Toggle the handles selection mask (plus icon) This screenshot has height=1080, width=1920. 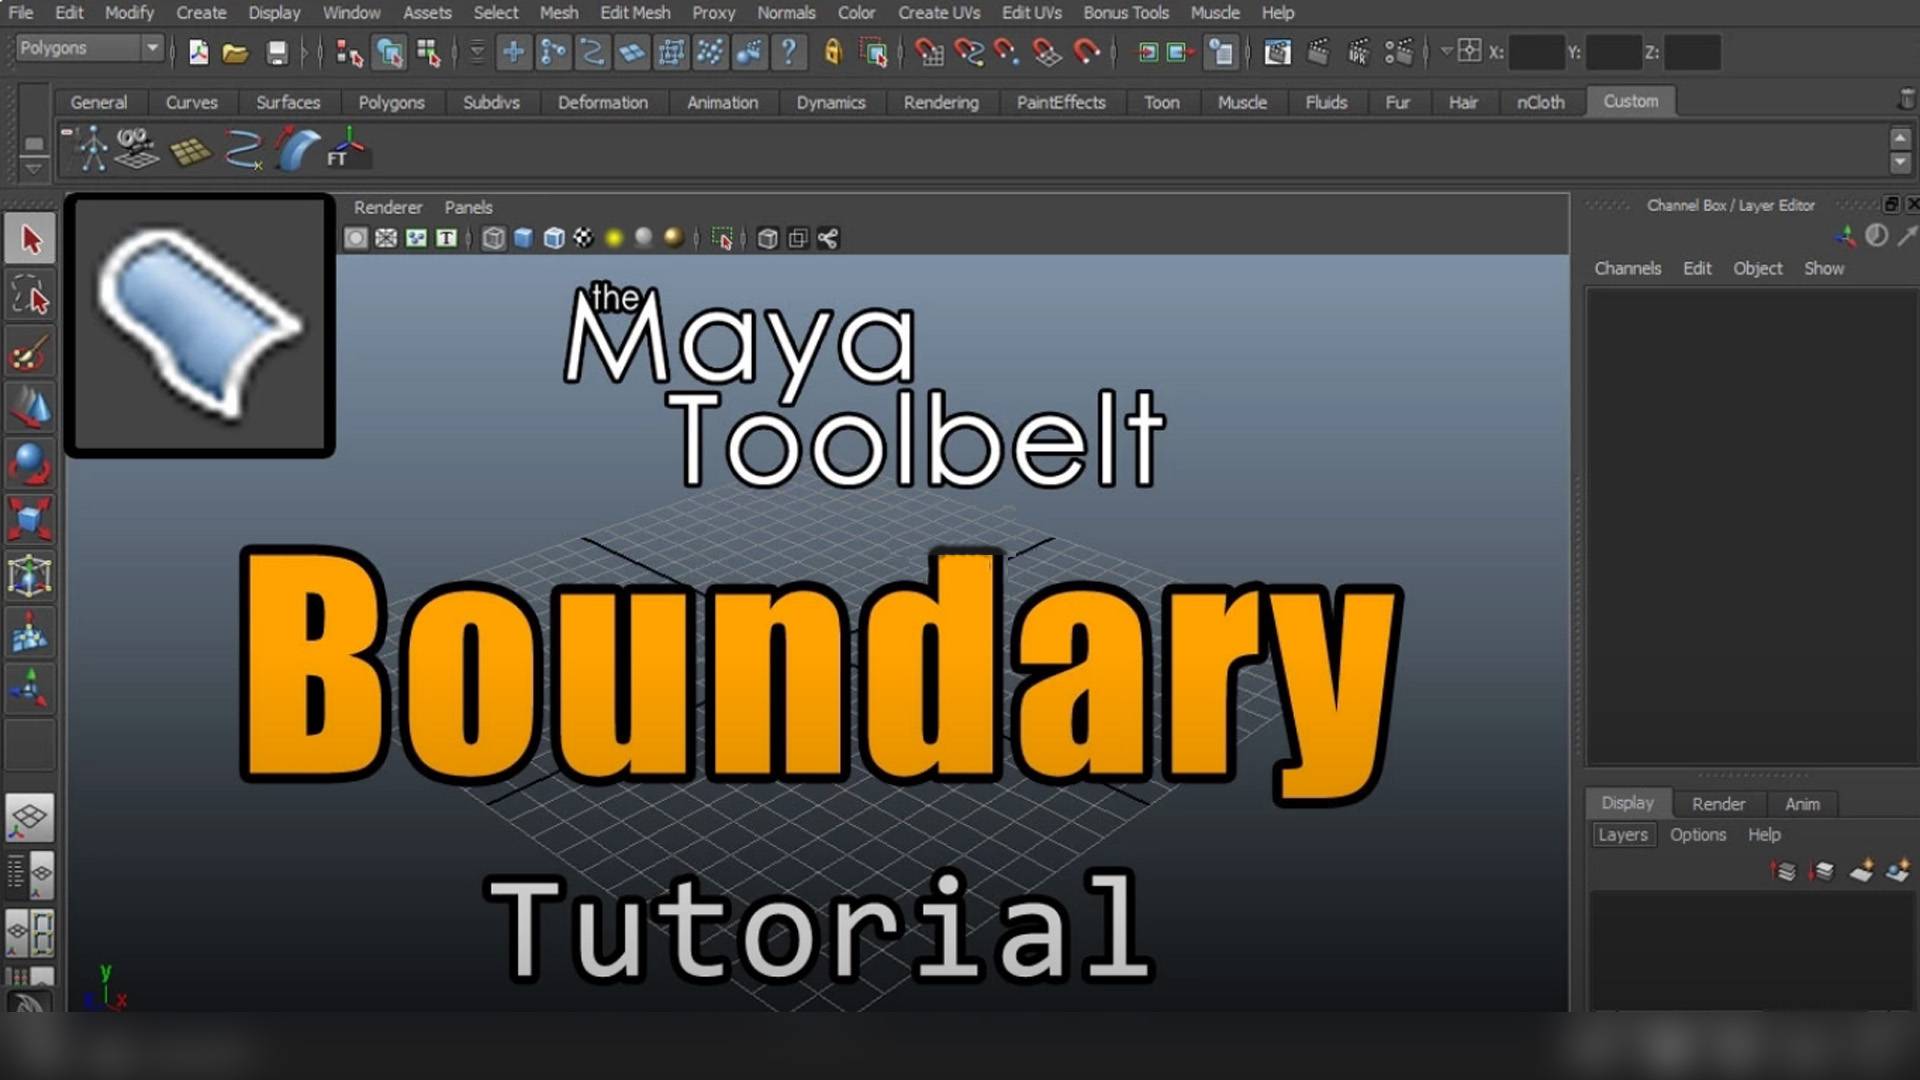[513, 52]
